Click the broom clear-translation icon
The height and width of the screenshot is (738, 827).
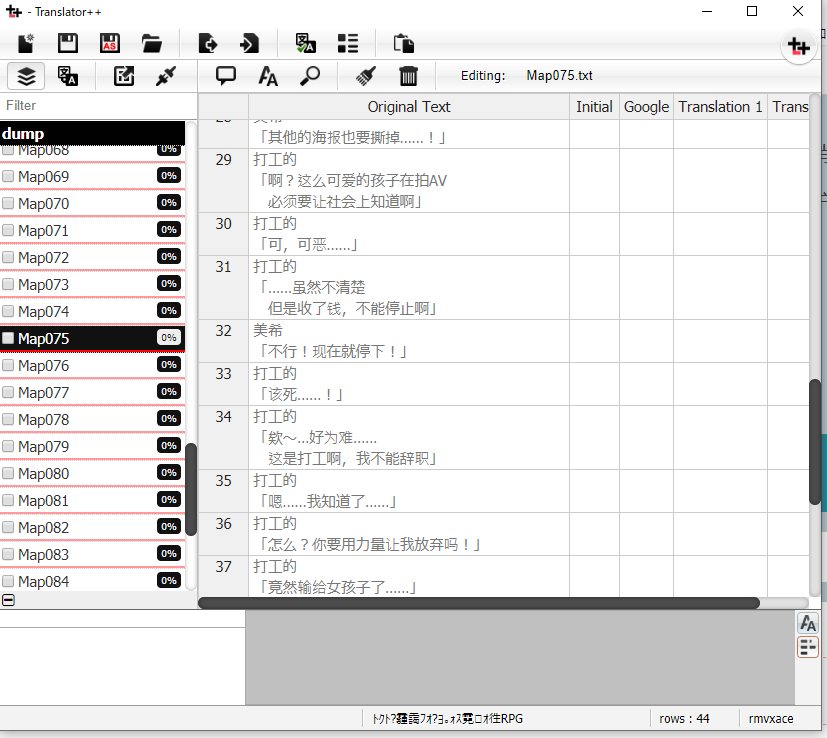(x=366, y=76)
